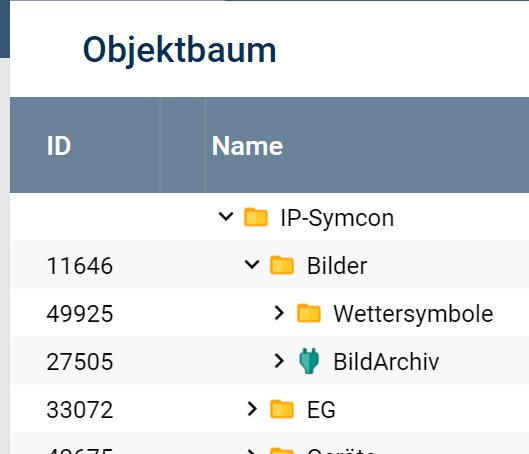Select the IP-Symcon root label
This screenshot has width=529, height=454.
coord(337,218)
